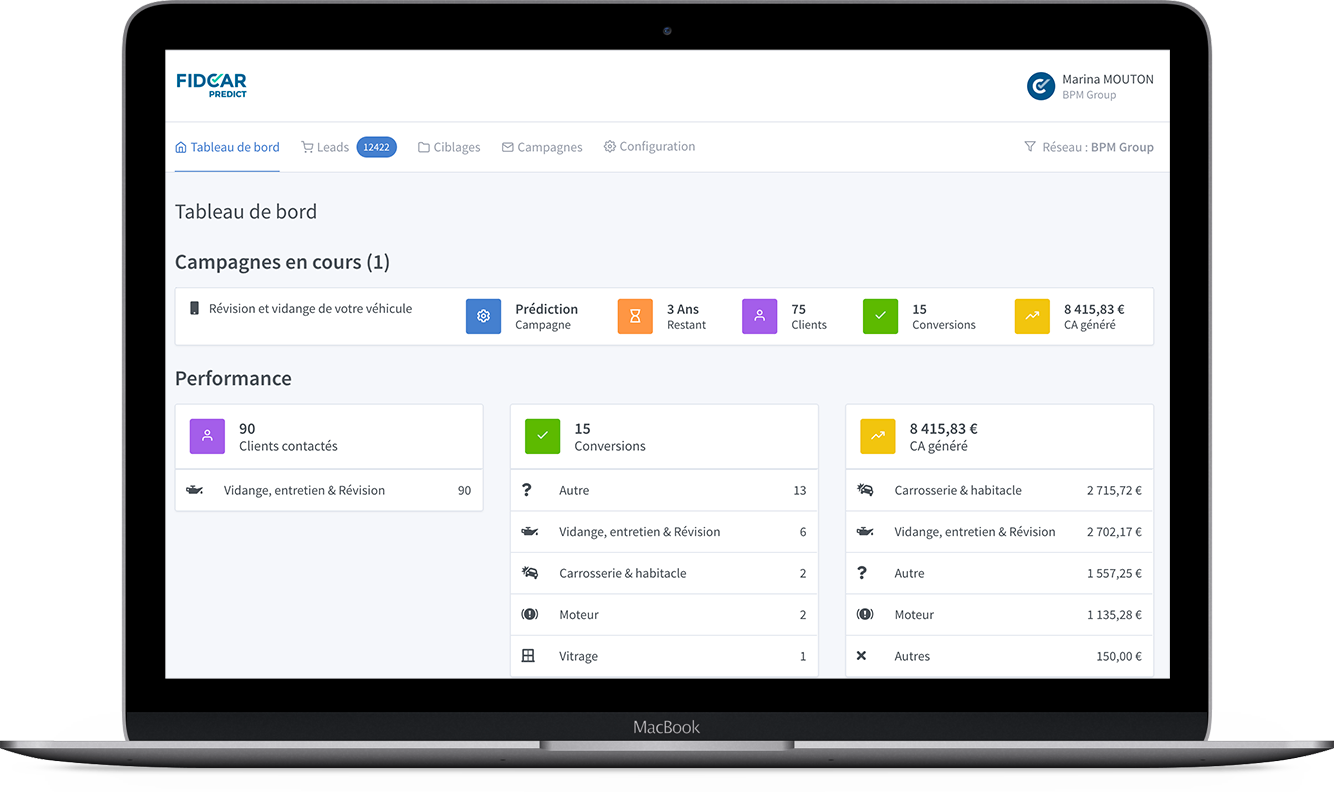The image size is (1334, 792).
Task: Open the Ciblages tab
Action: click(449, 147)
